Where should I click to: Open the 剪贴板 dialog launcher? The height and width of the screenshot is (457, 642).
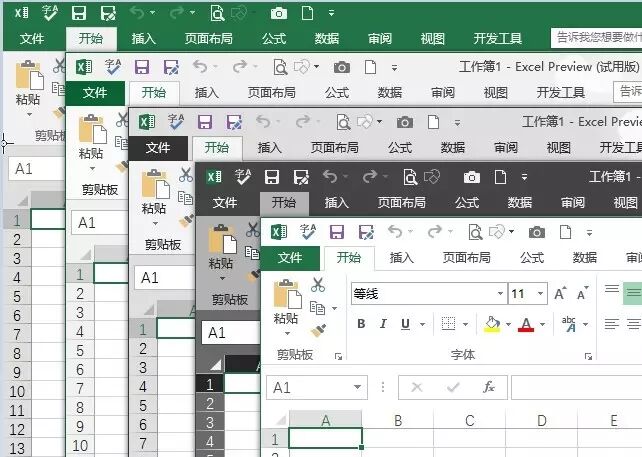pos(338,357)
